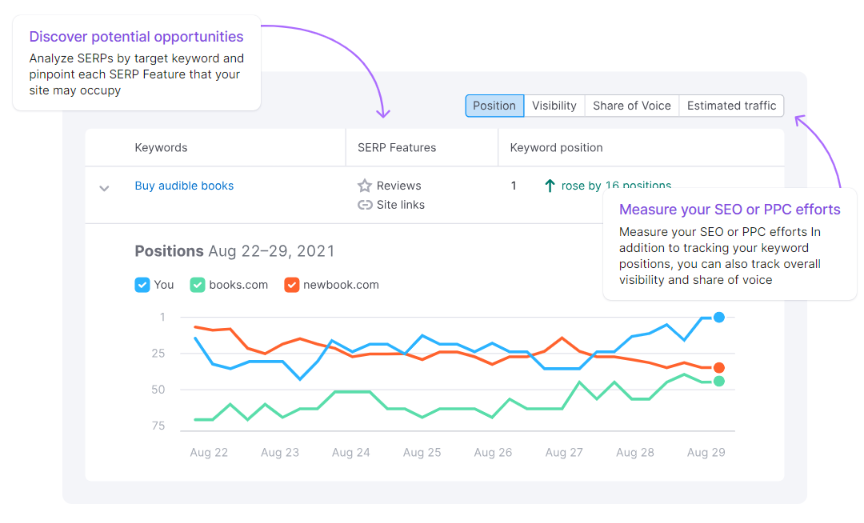864x523 pixels.
Task: Click the Site links chain icon
Action: [365, 205]
